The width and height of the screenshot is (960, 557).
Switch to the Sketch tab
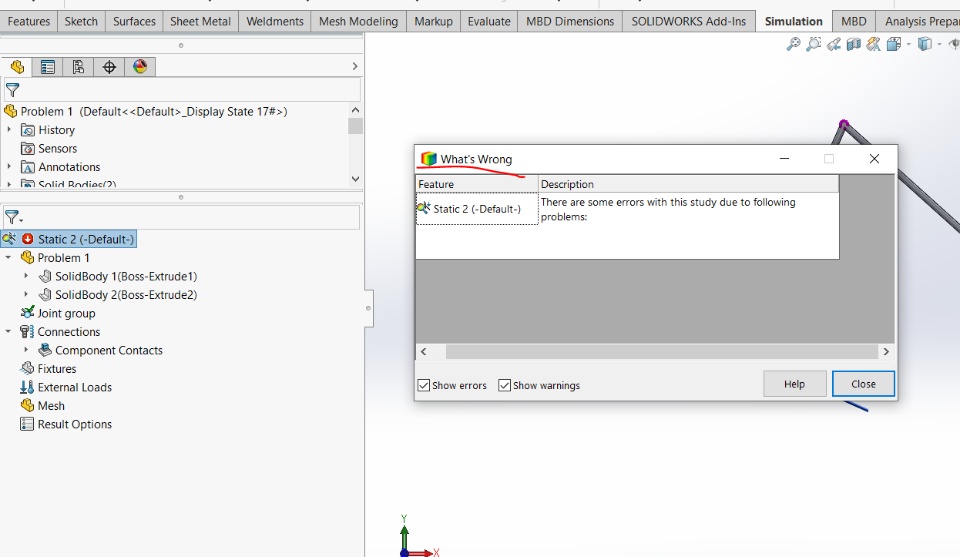point(81,21)
